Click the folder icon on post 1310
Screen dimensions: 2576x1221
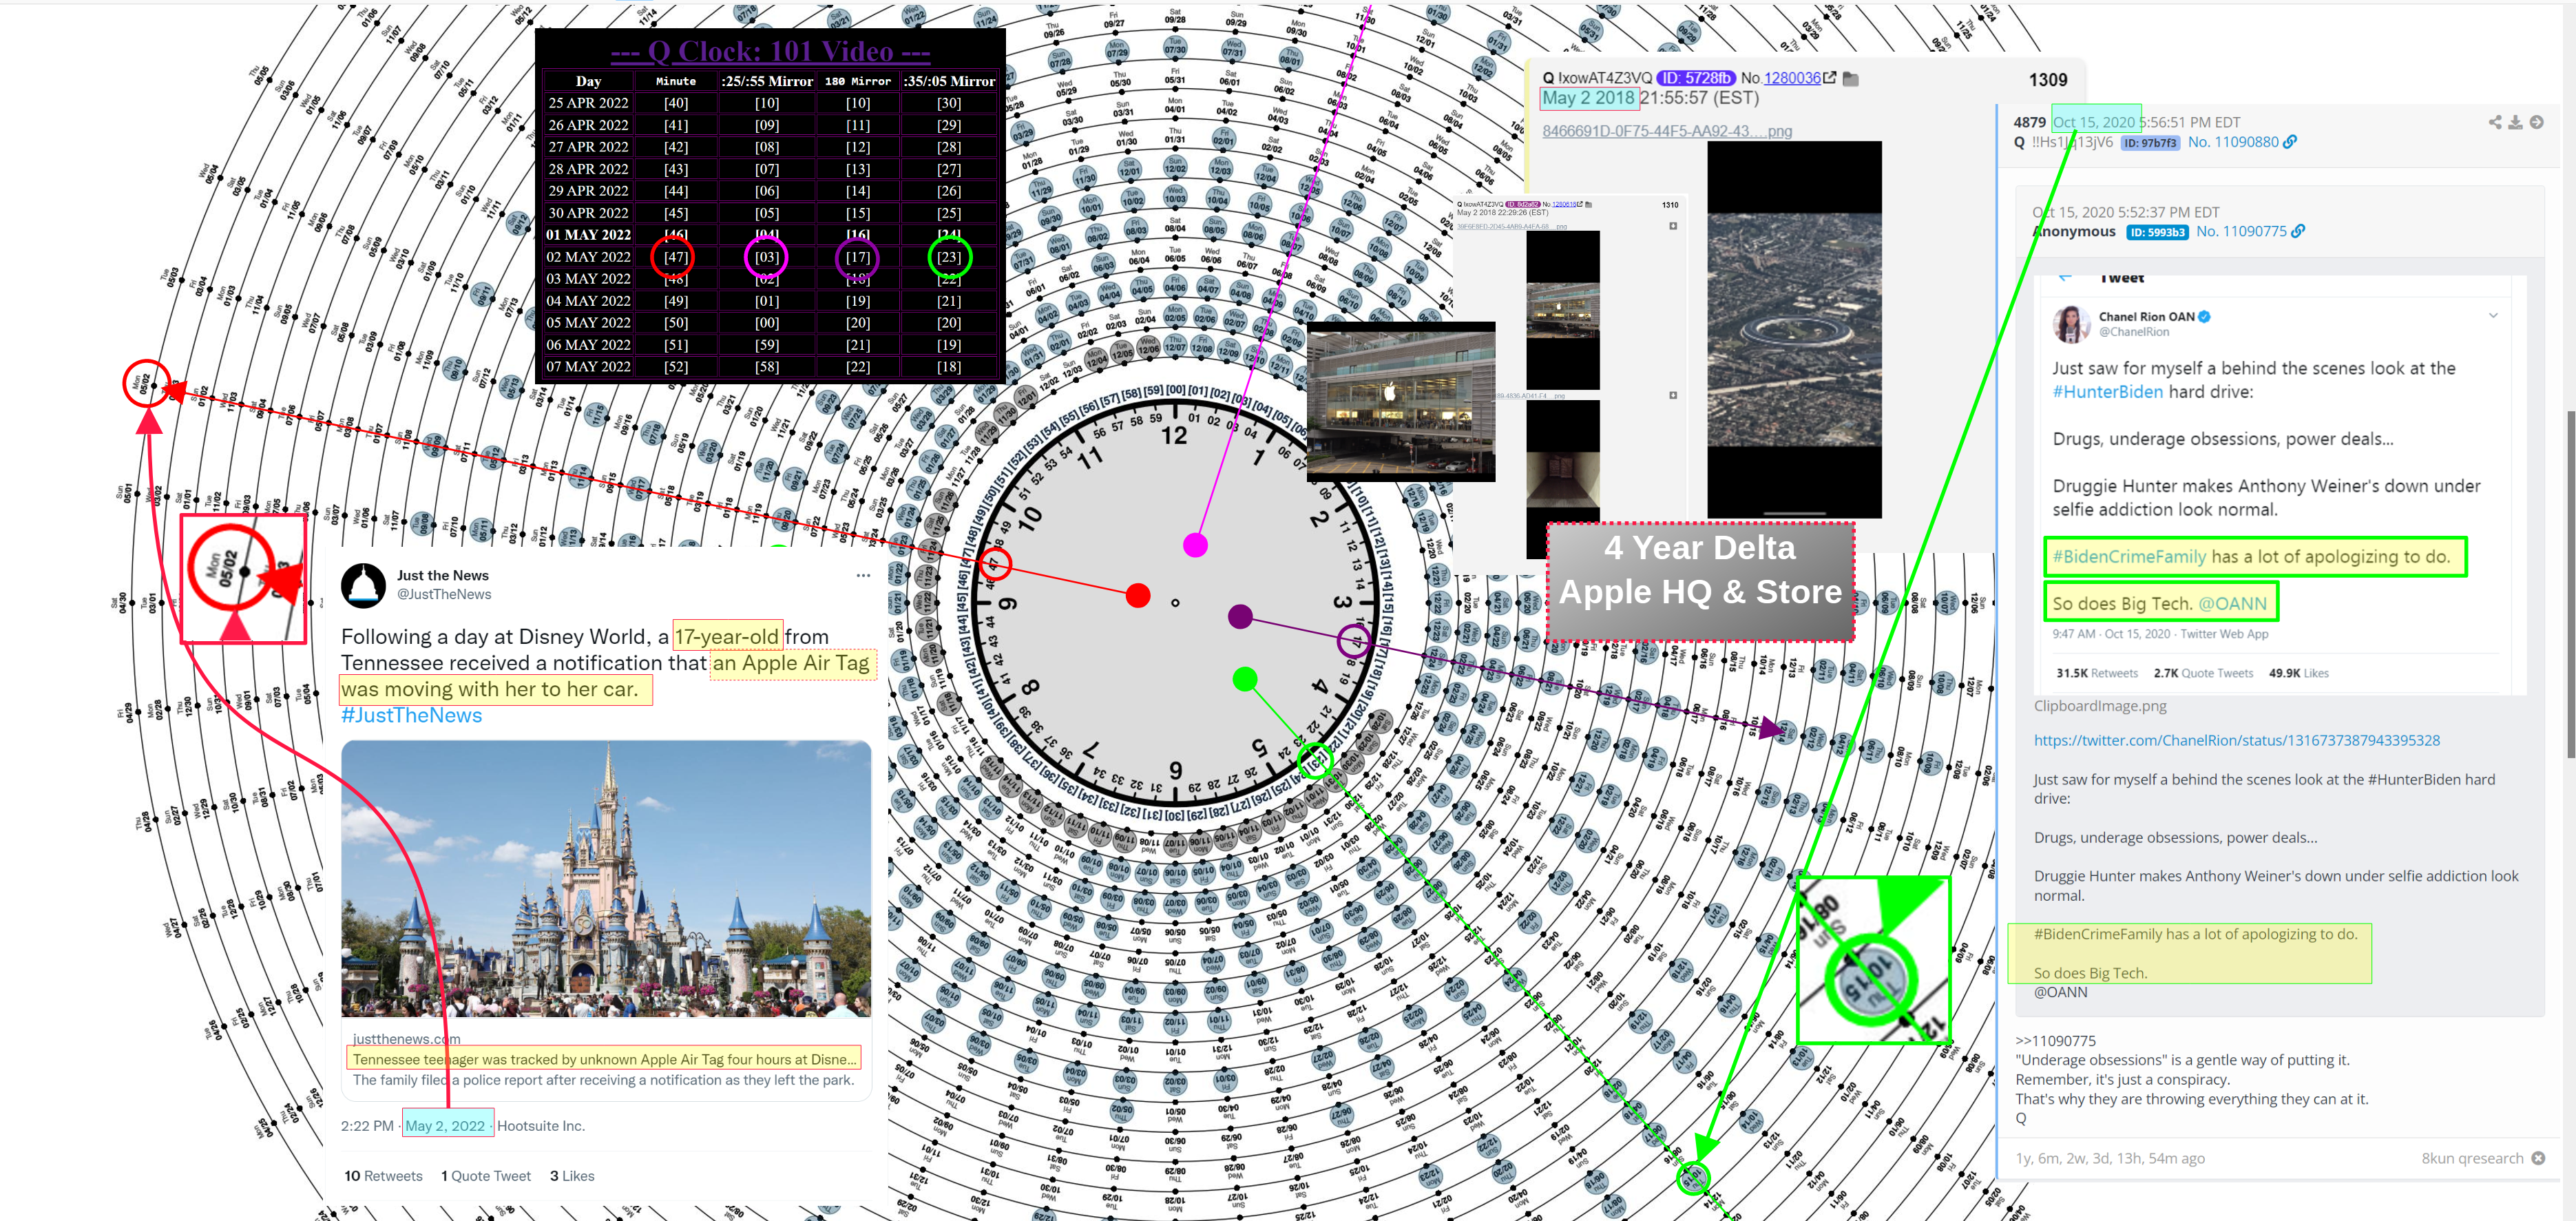[x=1589, y=204]
